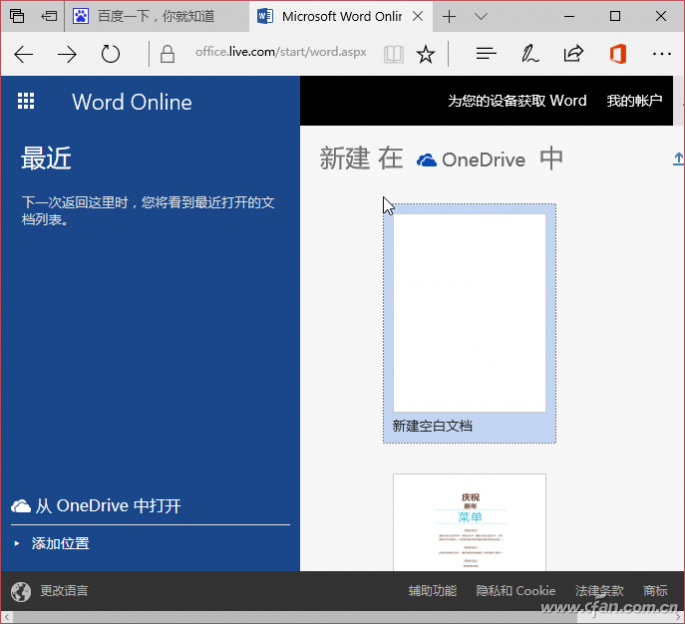Click the upload arrow icon beside OneDrive

click(678, 159)
